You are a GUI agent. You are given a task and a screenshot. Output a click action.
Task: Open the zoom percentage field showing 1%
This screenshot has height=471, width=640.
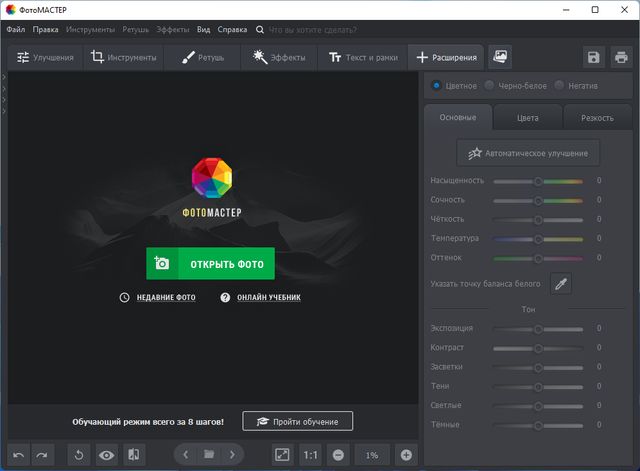pos(372,455)
